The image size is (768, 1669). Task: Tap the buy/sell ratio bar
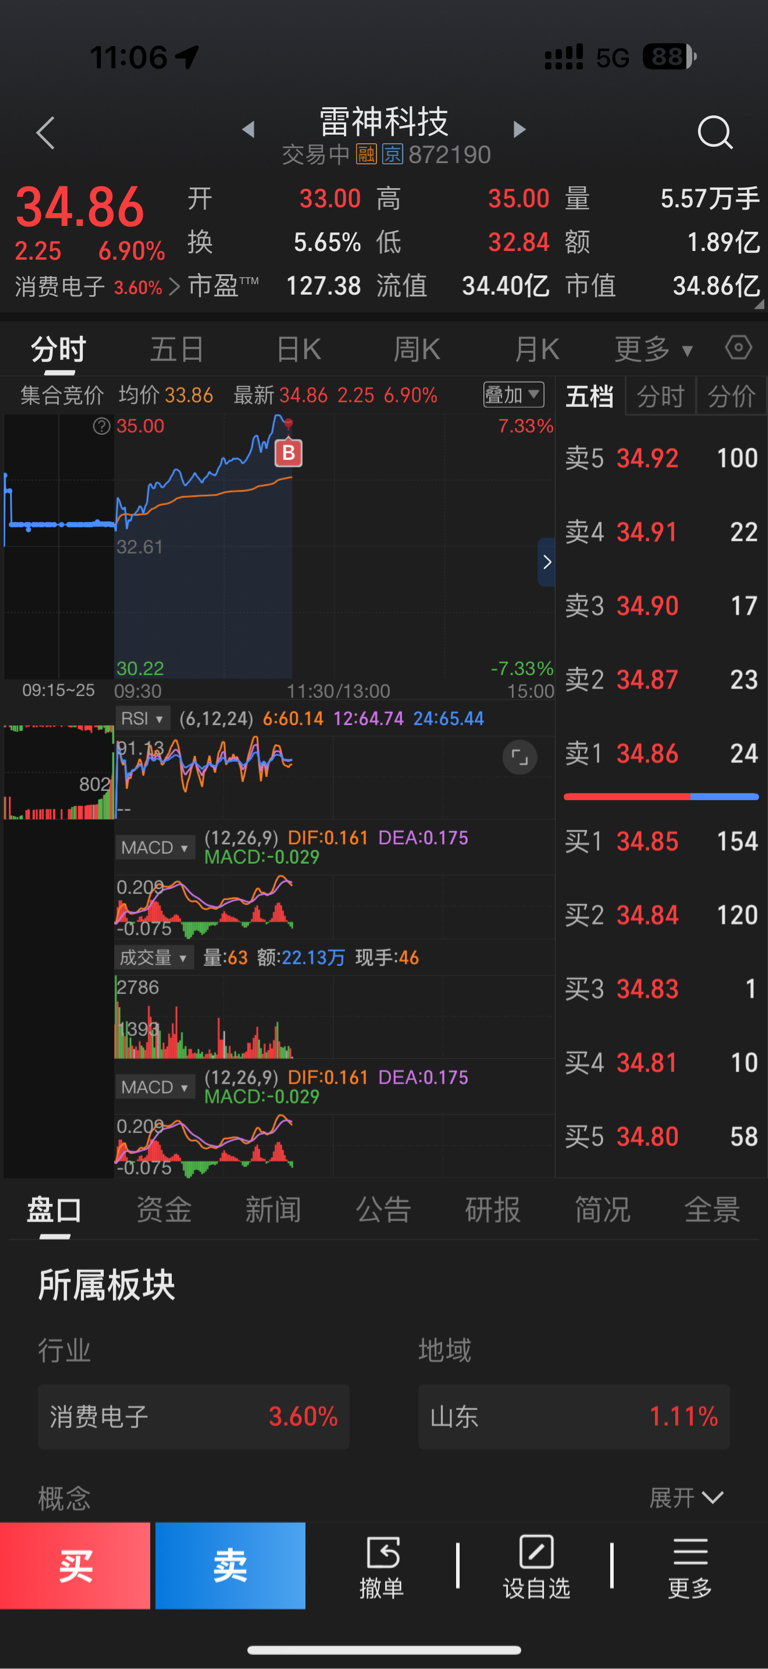point(661,797)
